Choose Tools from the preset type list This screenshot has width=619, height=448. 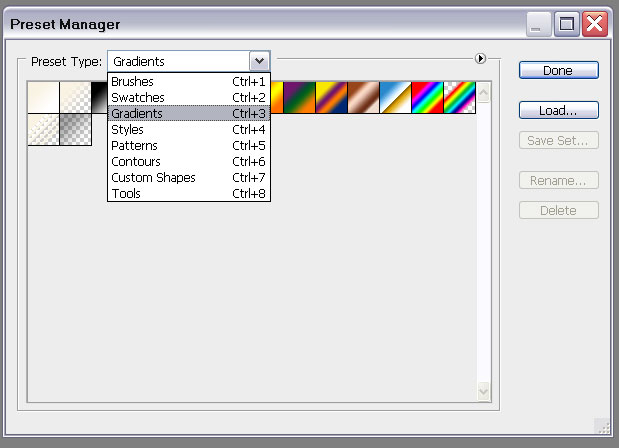pyautogui.click(x=189, y=193)
